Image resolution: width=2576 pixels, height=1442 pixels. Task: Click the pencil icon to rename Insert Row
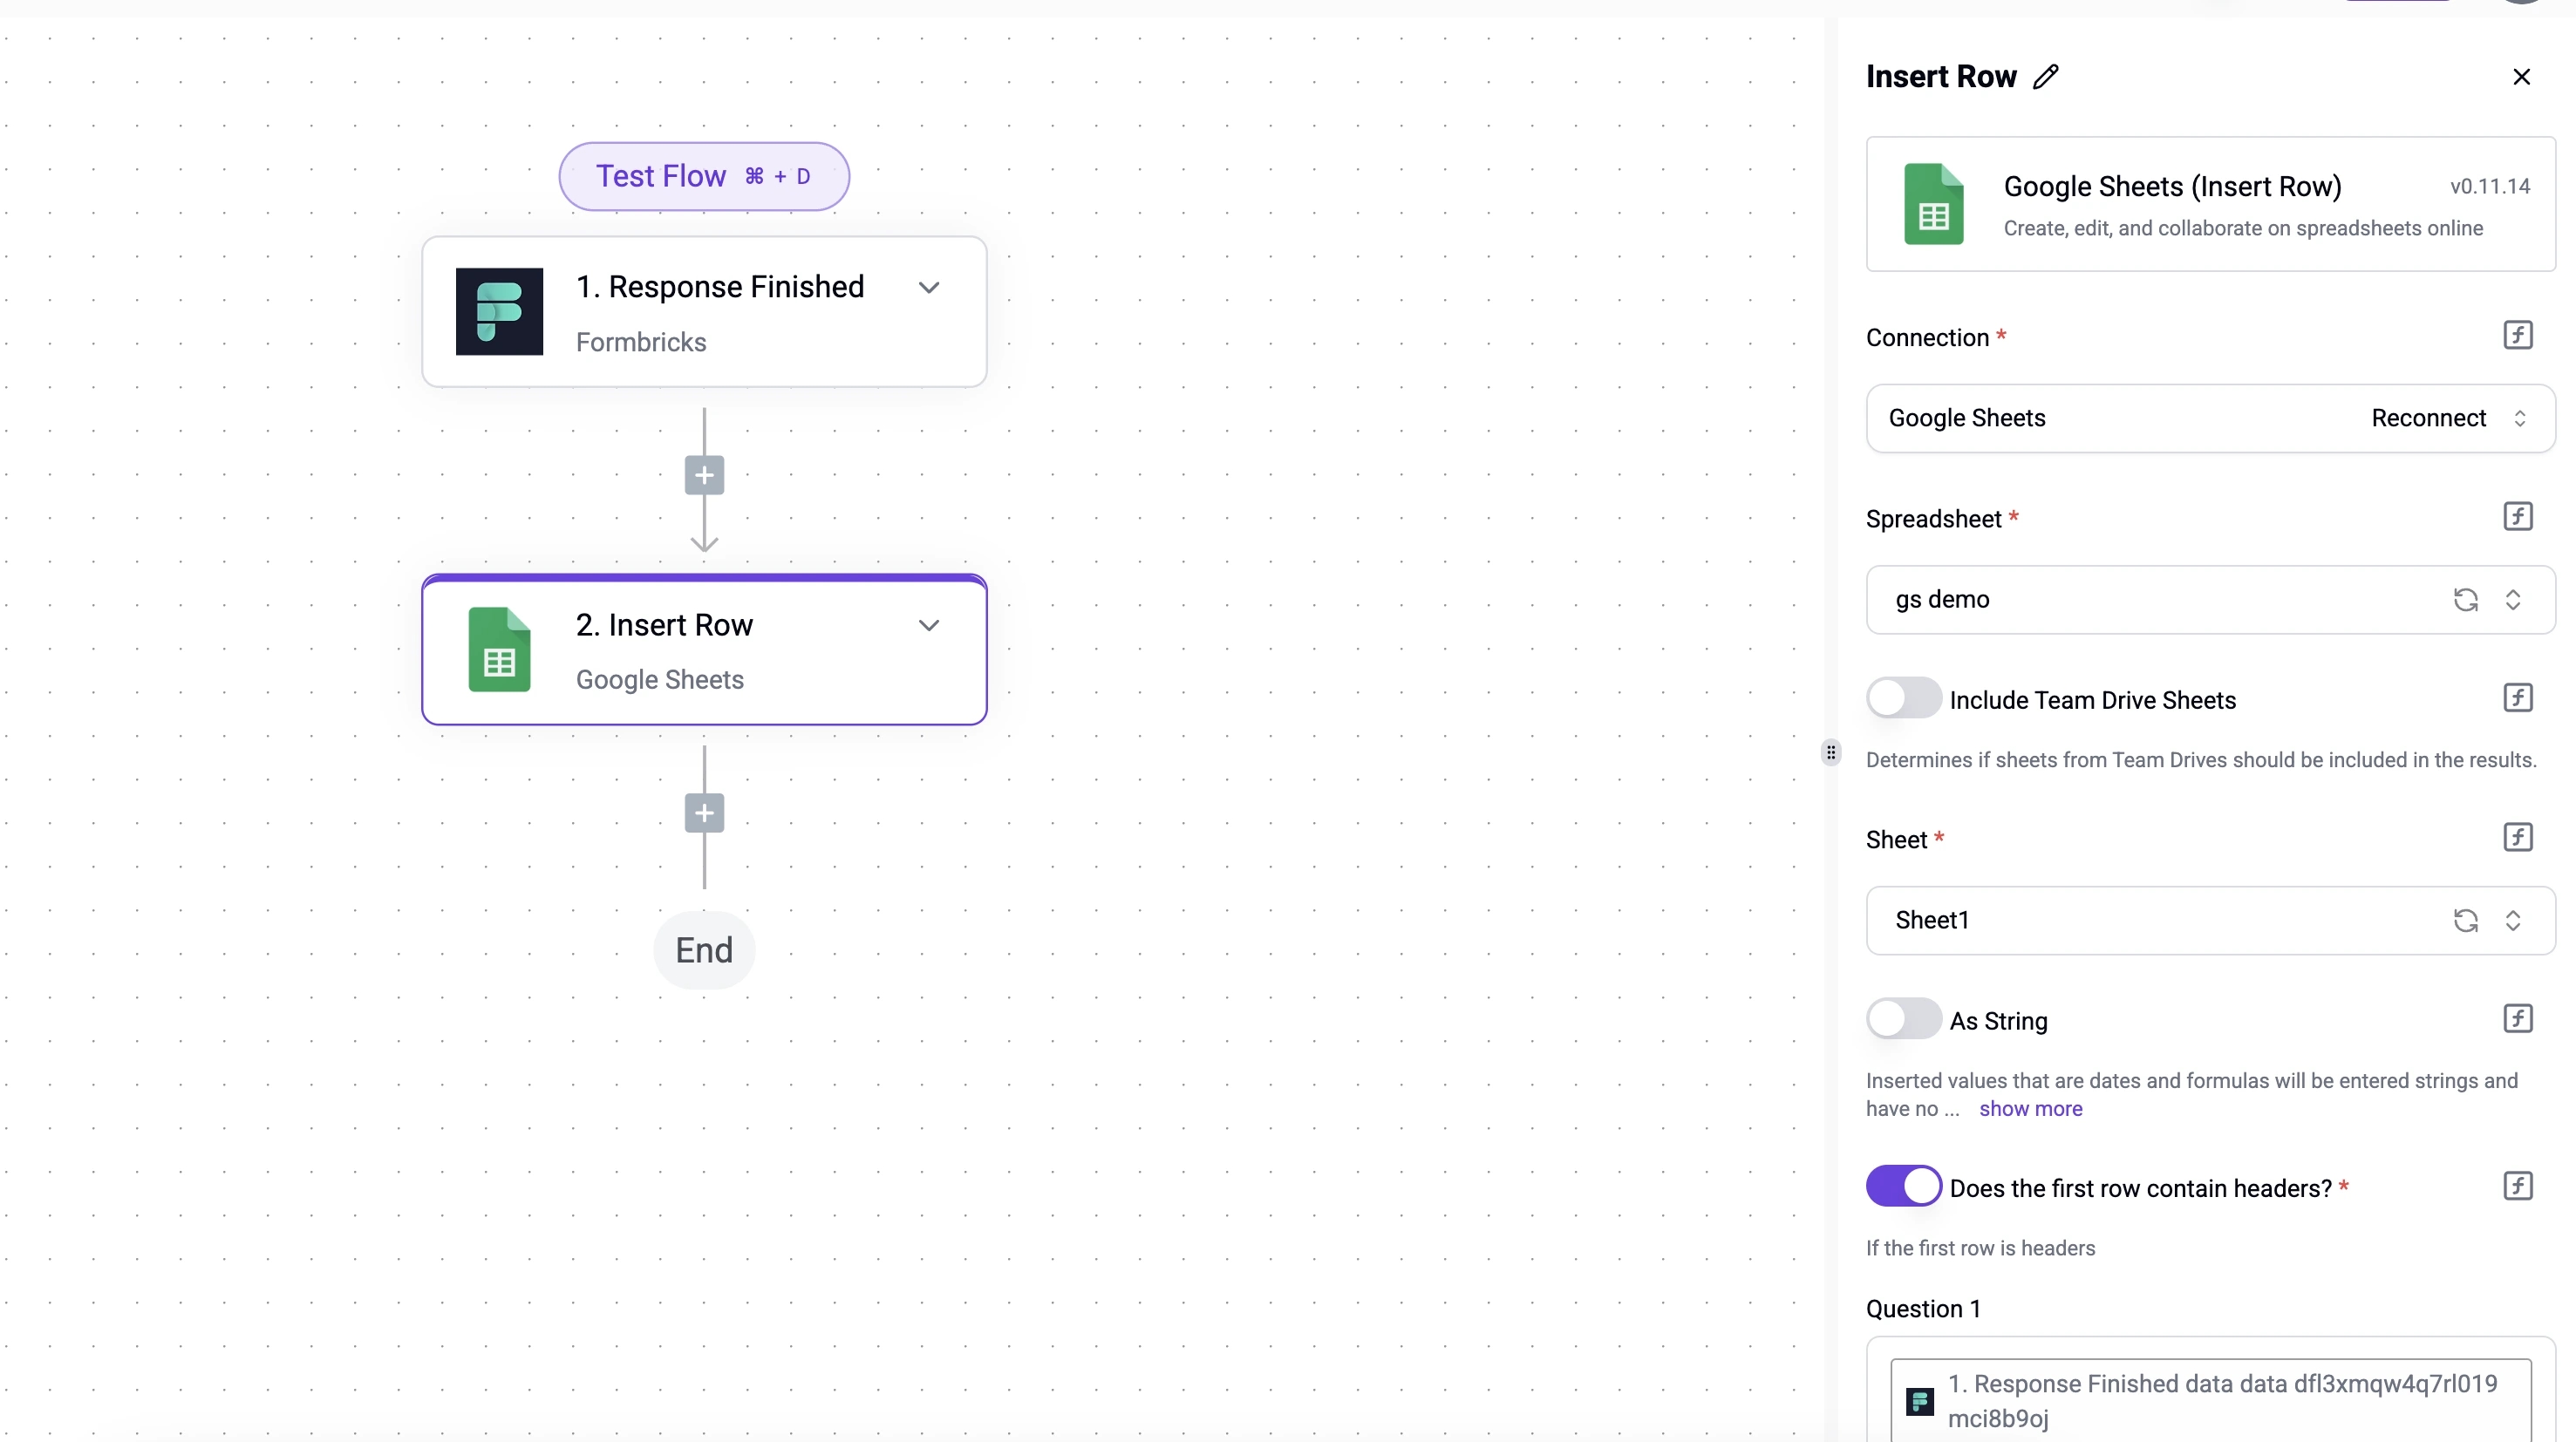pyautogui.click(x=2045, y=77)
